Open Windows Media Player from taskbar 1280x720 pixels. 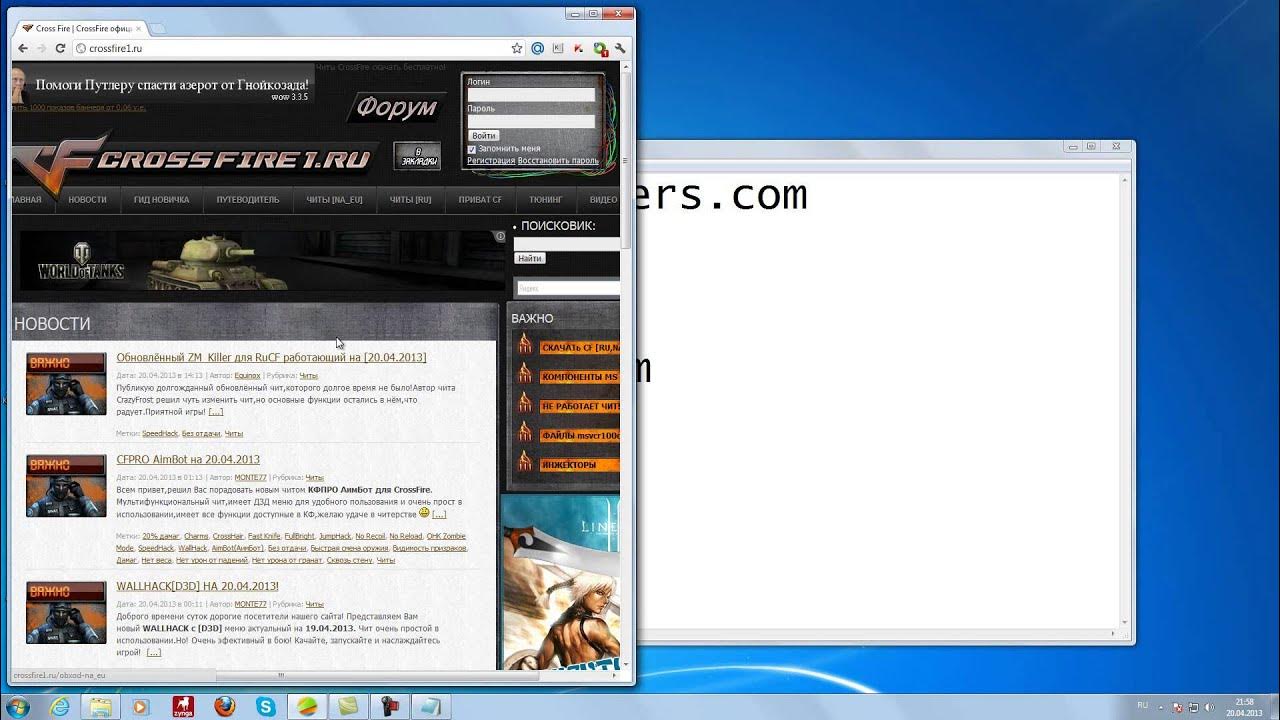pyautogui.click(x=141, y=707)
